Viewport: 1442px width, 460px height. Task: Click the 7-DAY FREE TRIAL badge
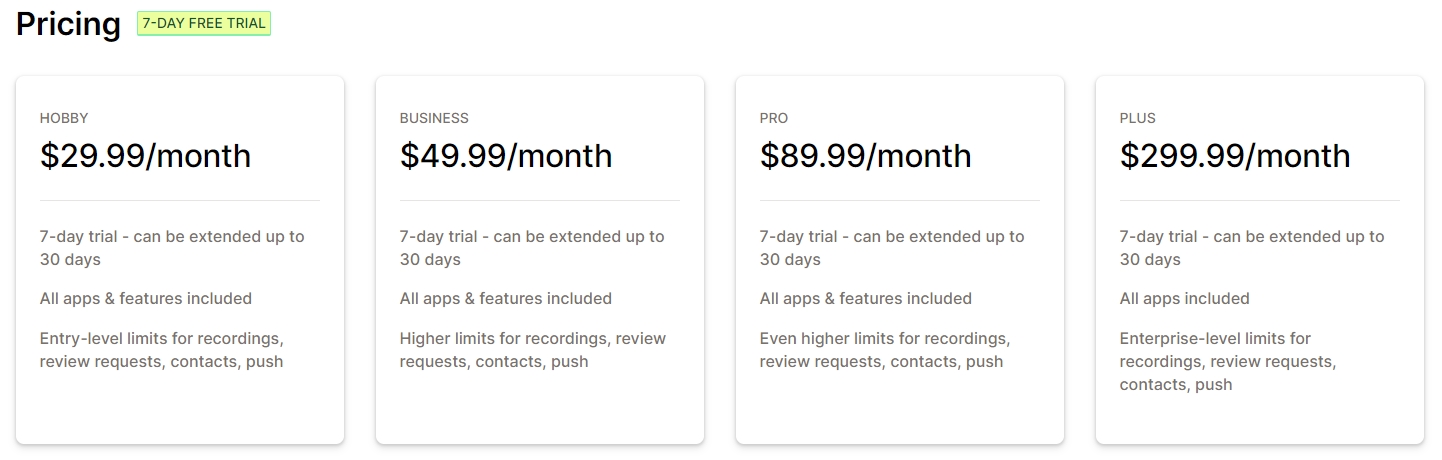point(204,23)
